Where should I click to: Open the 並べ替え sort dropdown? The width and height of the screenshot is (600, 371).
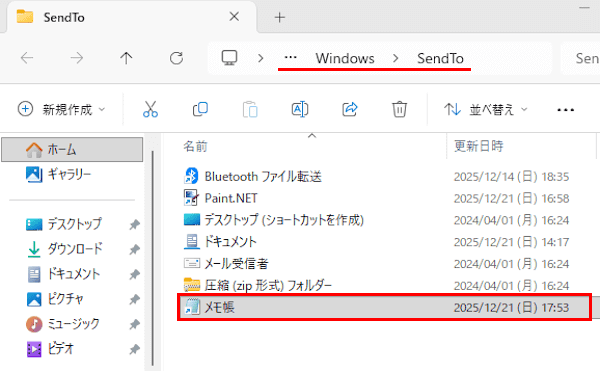click(486, 110)
